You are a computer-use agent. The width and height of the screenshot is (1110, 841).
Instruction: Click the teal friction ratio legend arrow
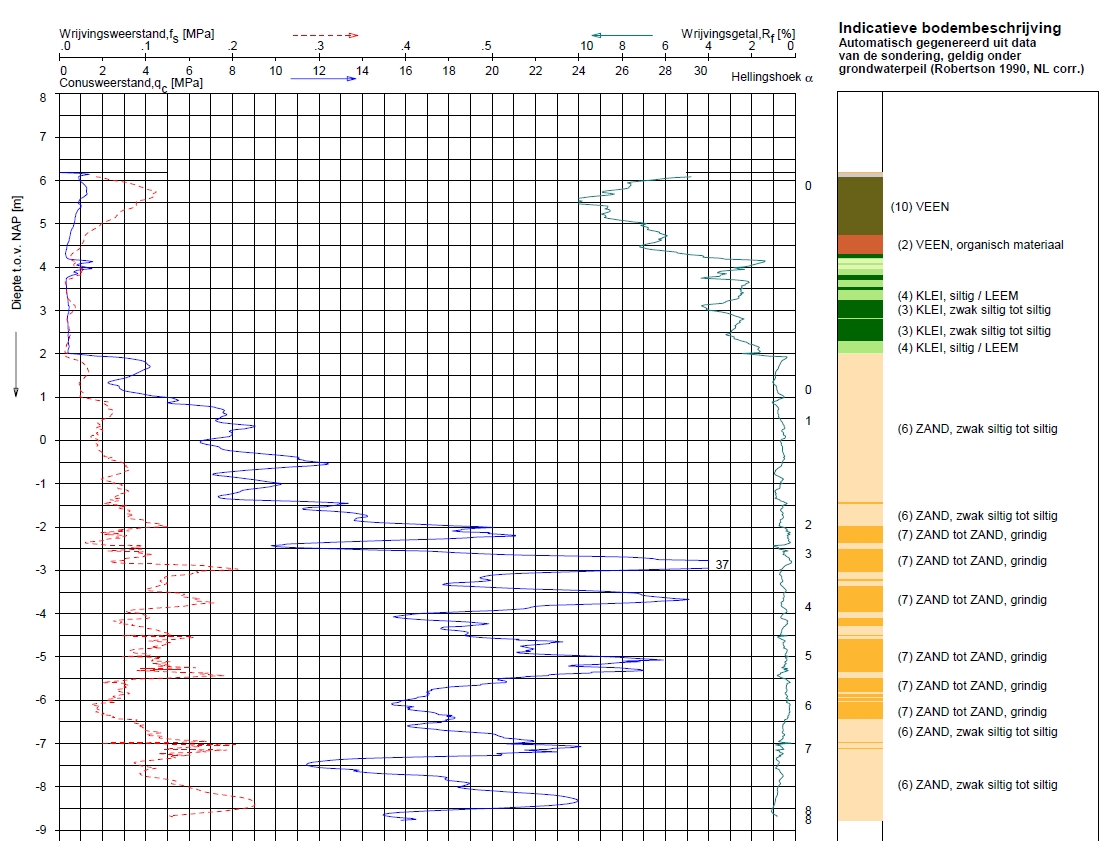tap(620, 35)
